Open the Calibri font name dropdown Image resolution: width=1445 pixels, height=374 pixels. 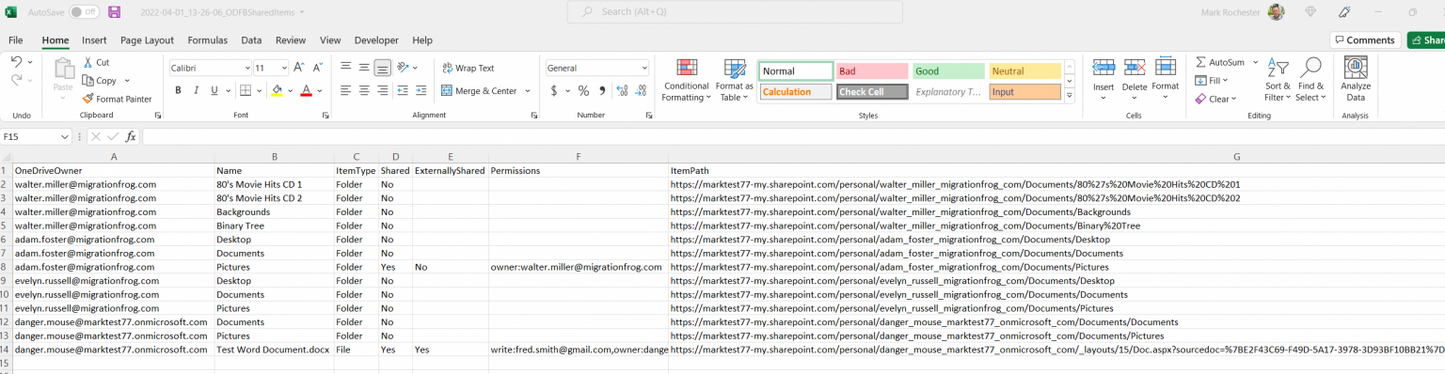point(247,68)
